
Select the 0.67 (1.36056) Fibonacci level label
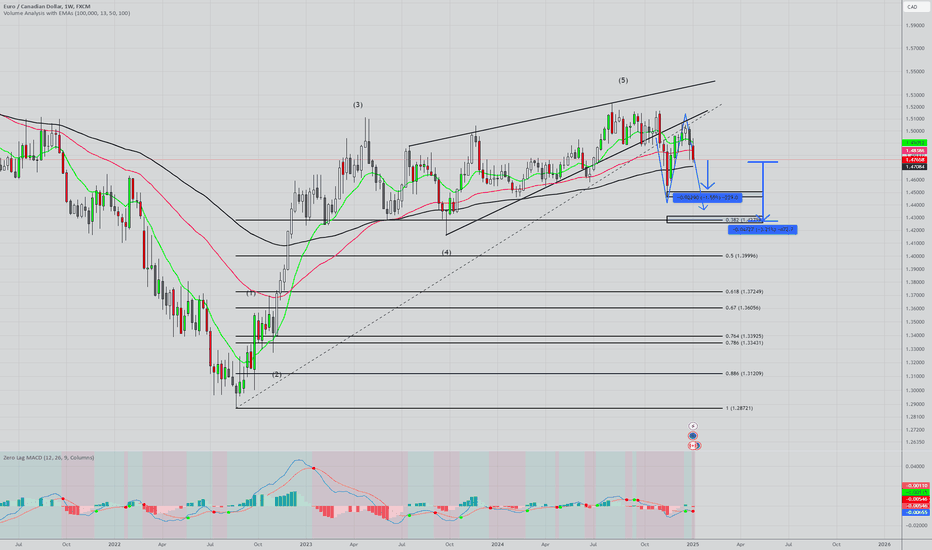click(742, 308)
